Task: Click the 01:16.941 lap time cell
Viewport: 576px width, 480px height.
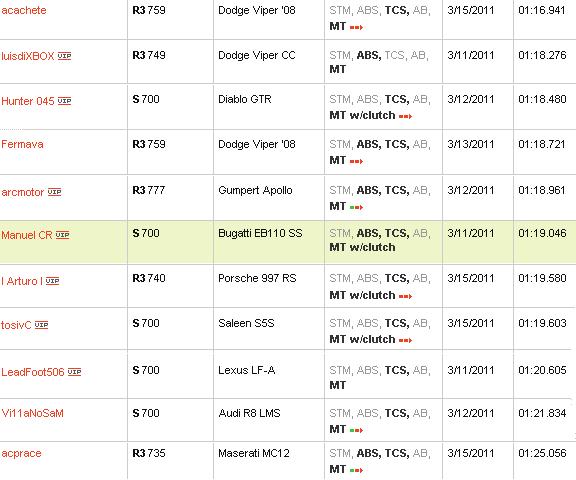Action: [x=542, y=10]
